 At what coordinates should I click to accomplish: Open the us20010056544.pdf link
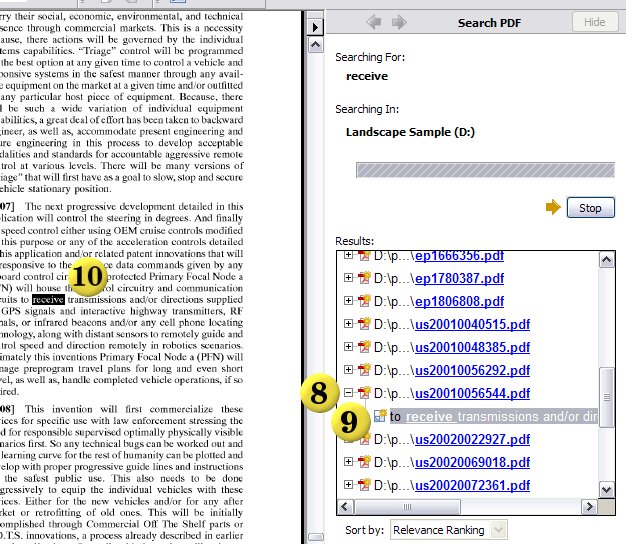point(473,394)
